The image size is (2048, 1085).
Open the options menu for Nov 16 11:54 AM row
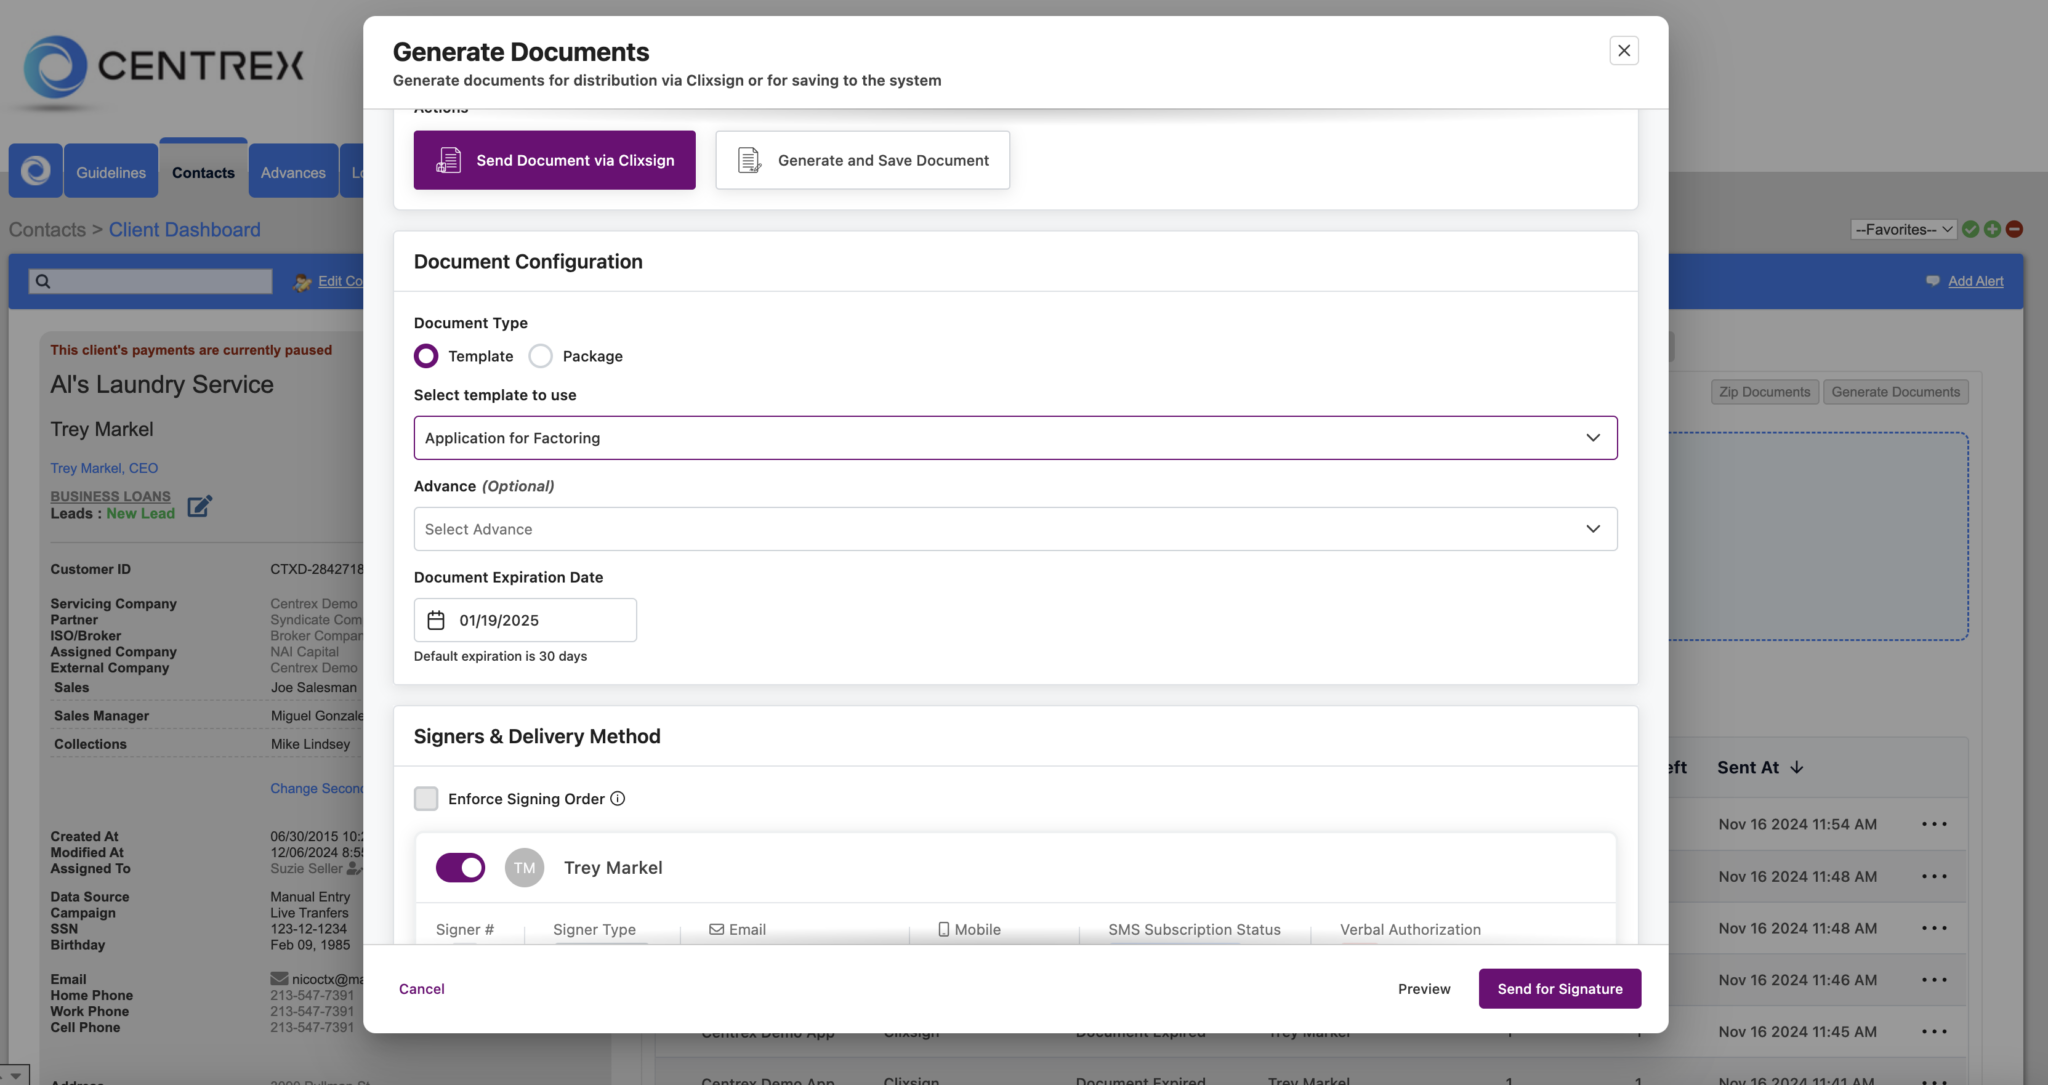point(1934,824)
